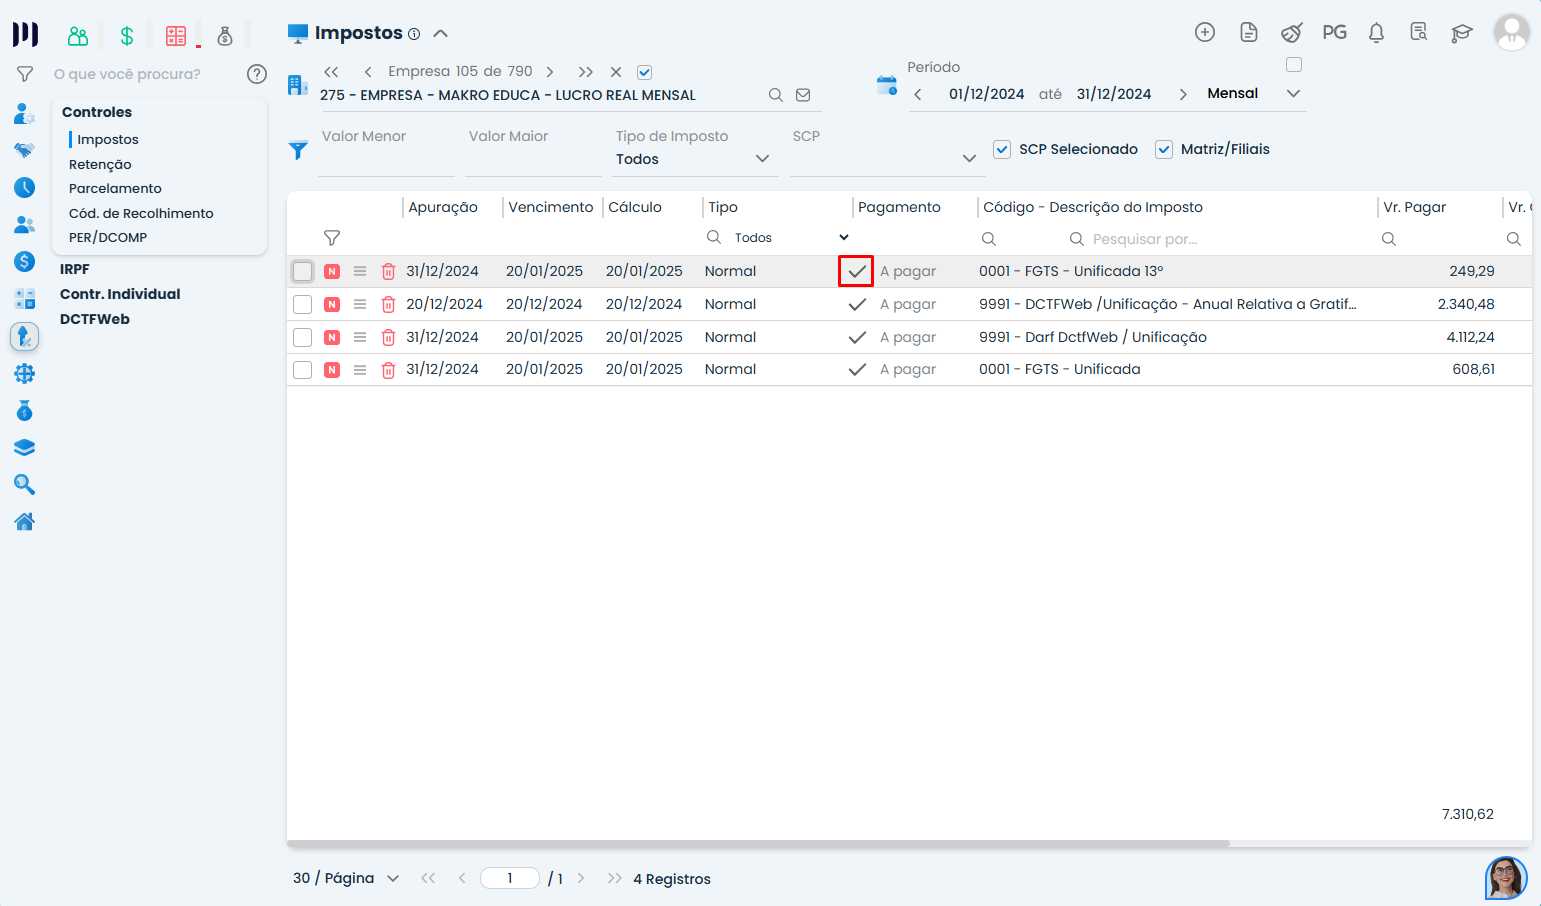Select the Darf DctfWeb / Unificação row checkbox
This screenshot has width=1541, height=906.
pyautogui.click(x=302, y=337)
